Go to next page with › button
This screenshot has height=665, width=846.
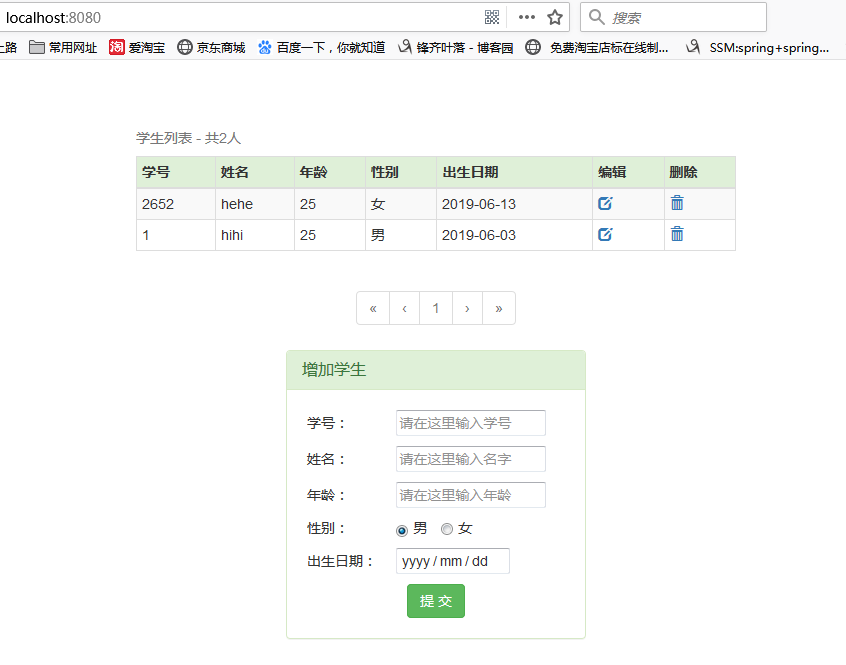point(467,308)
